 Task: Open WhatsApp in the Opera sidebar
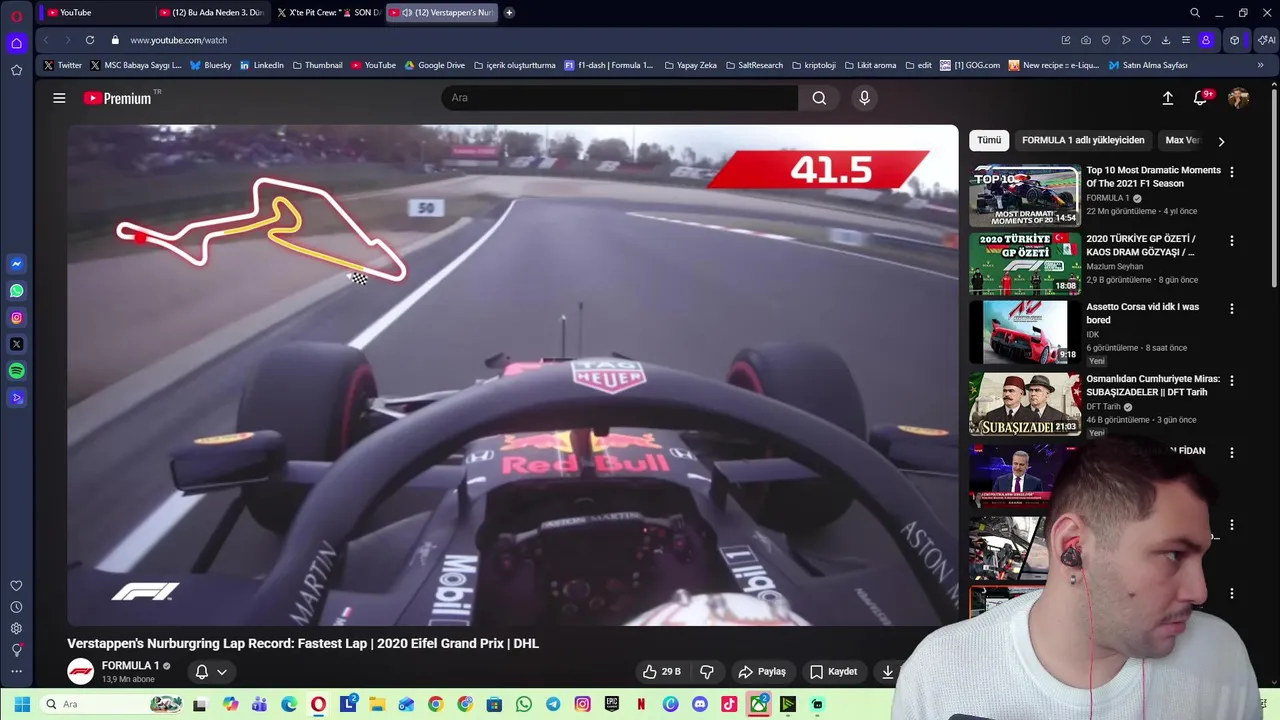click(16, 291)
